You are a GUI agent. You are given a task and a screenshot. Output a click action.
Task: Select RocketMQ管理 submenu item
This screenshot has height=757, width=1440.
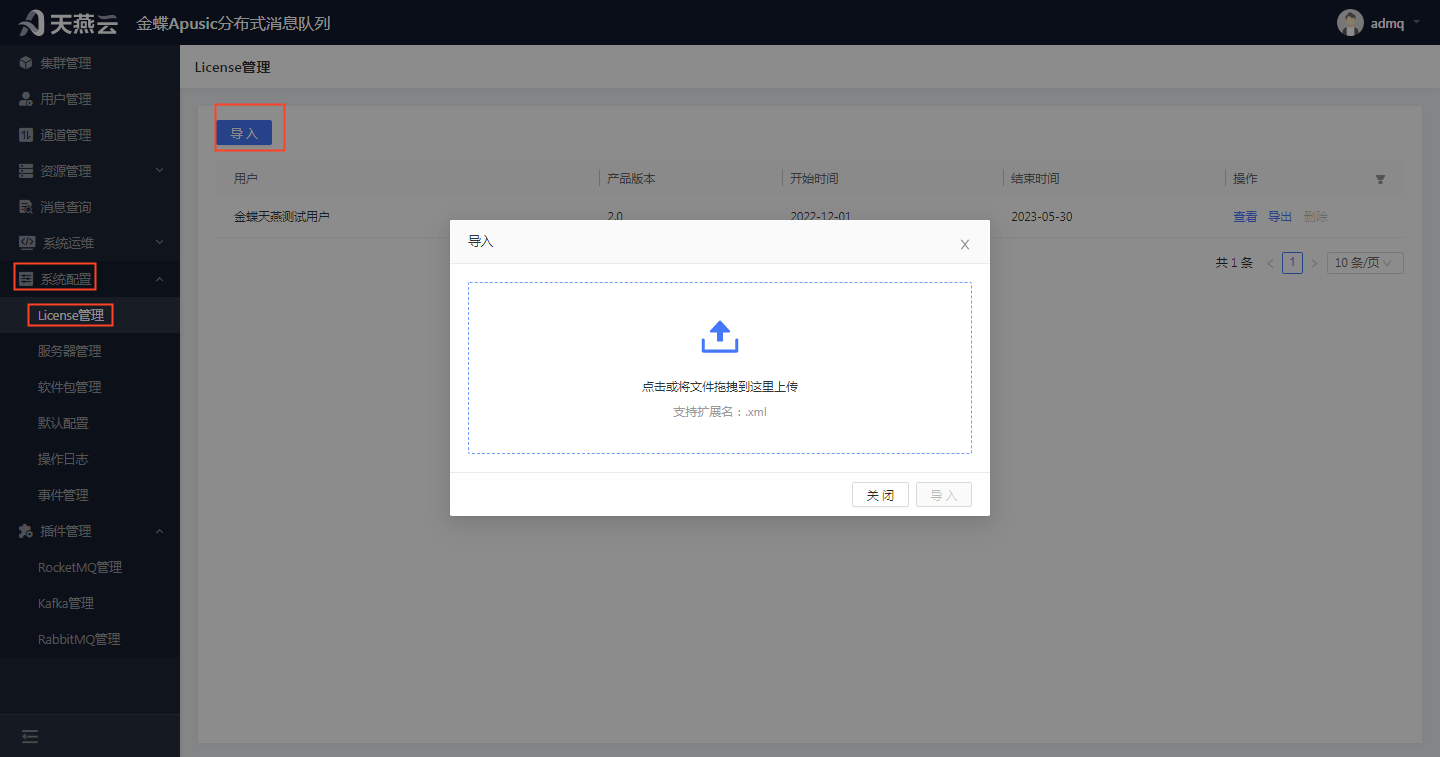point(90,567)
